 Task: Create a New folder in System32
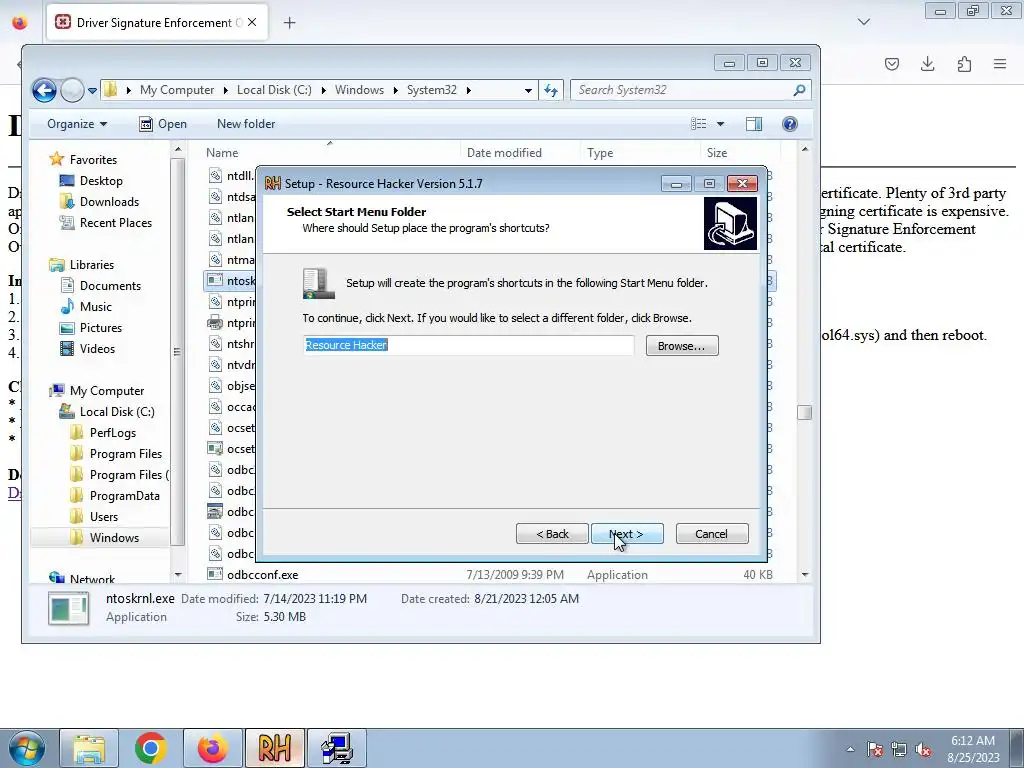(246, 123)
